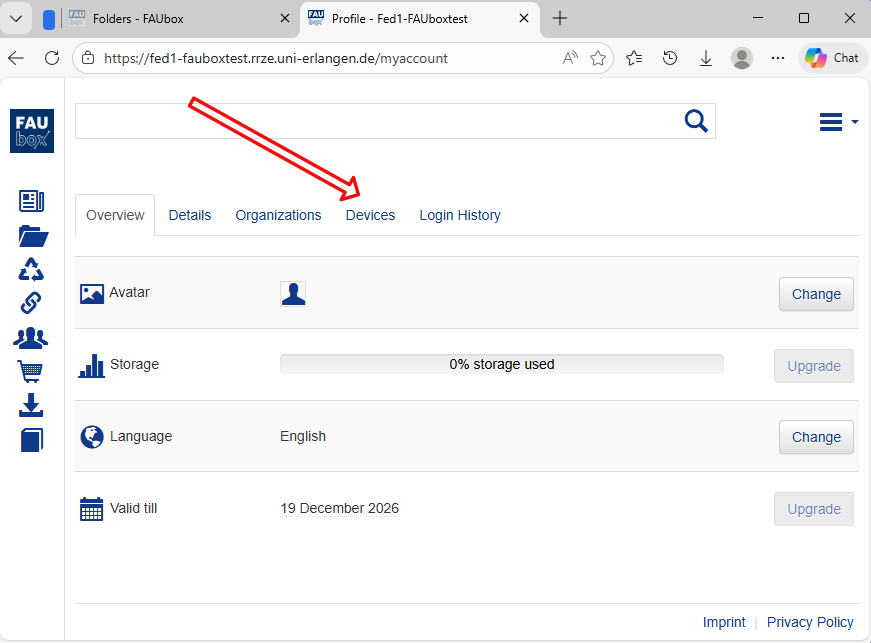The height and width of the screenshot is (643, 871).
Task: Open the recycle bin sidebar icon
Action: [x=32, y=269]
